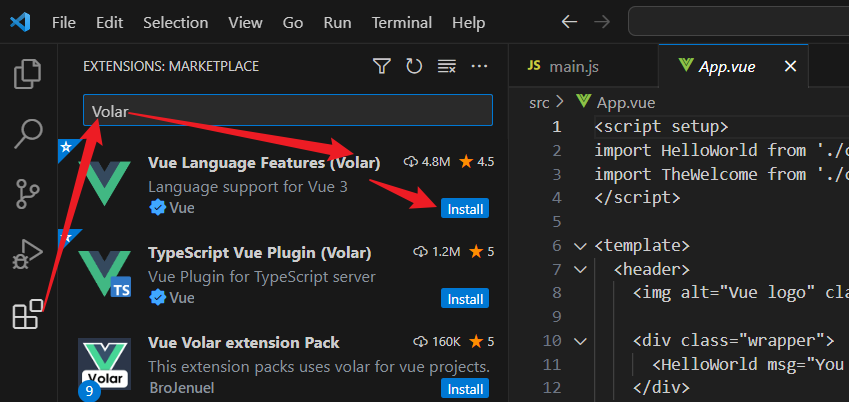This screenshot has height=402, width=849.
Task: Refresh the extensions list
Action: [x=414, y=67]
